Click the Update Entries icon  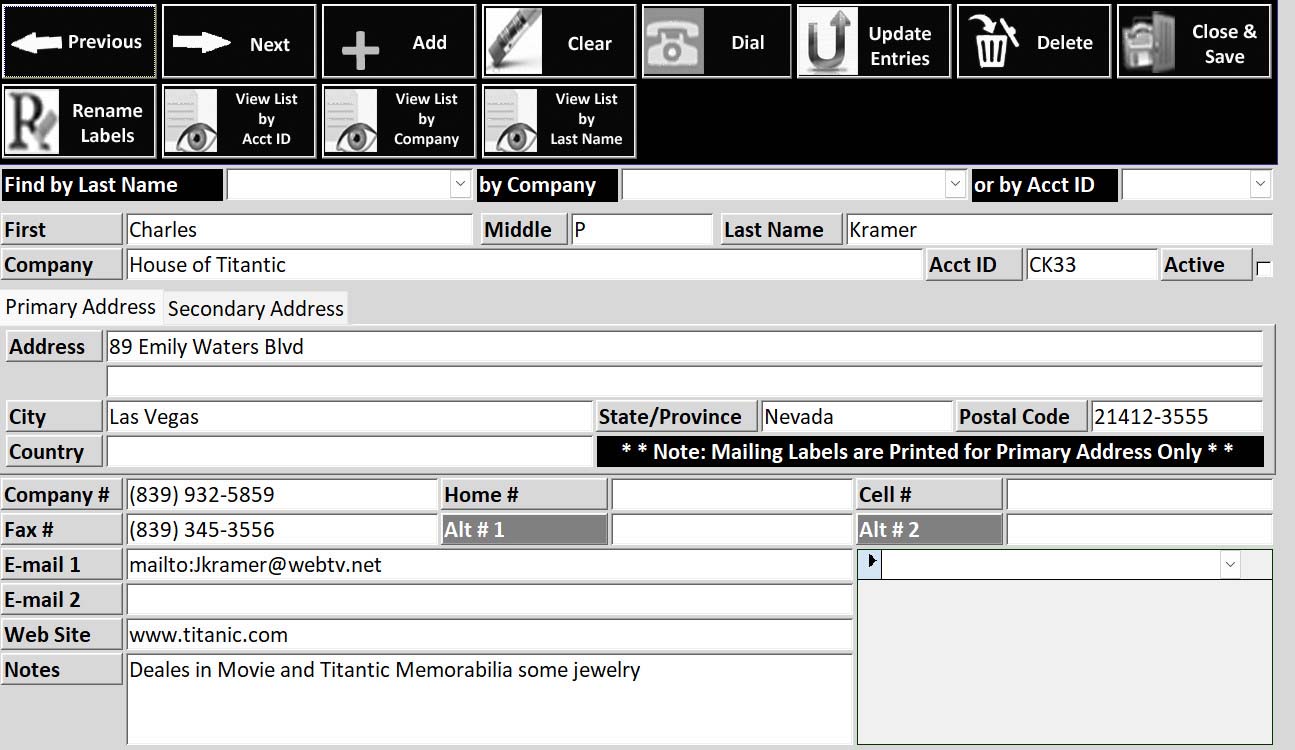[828, 42]
